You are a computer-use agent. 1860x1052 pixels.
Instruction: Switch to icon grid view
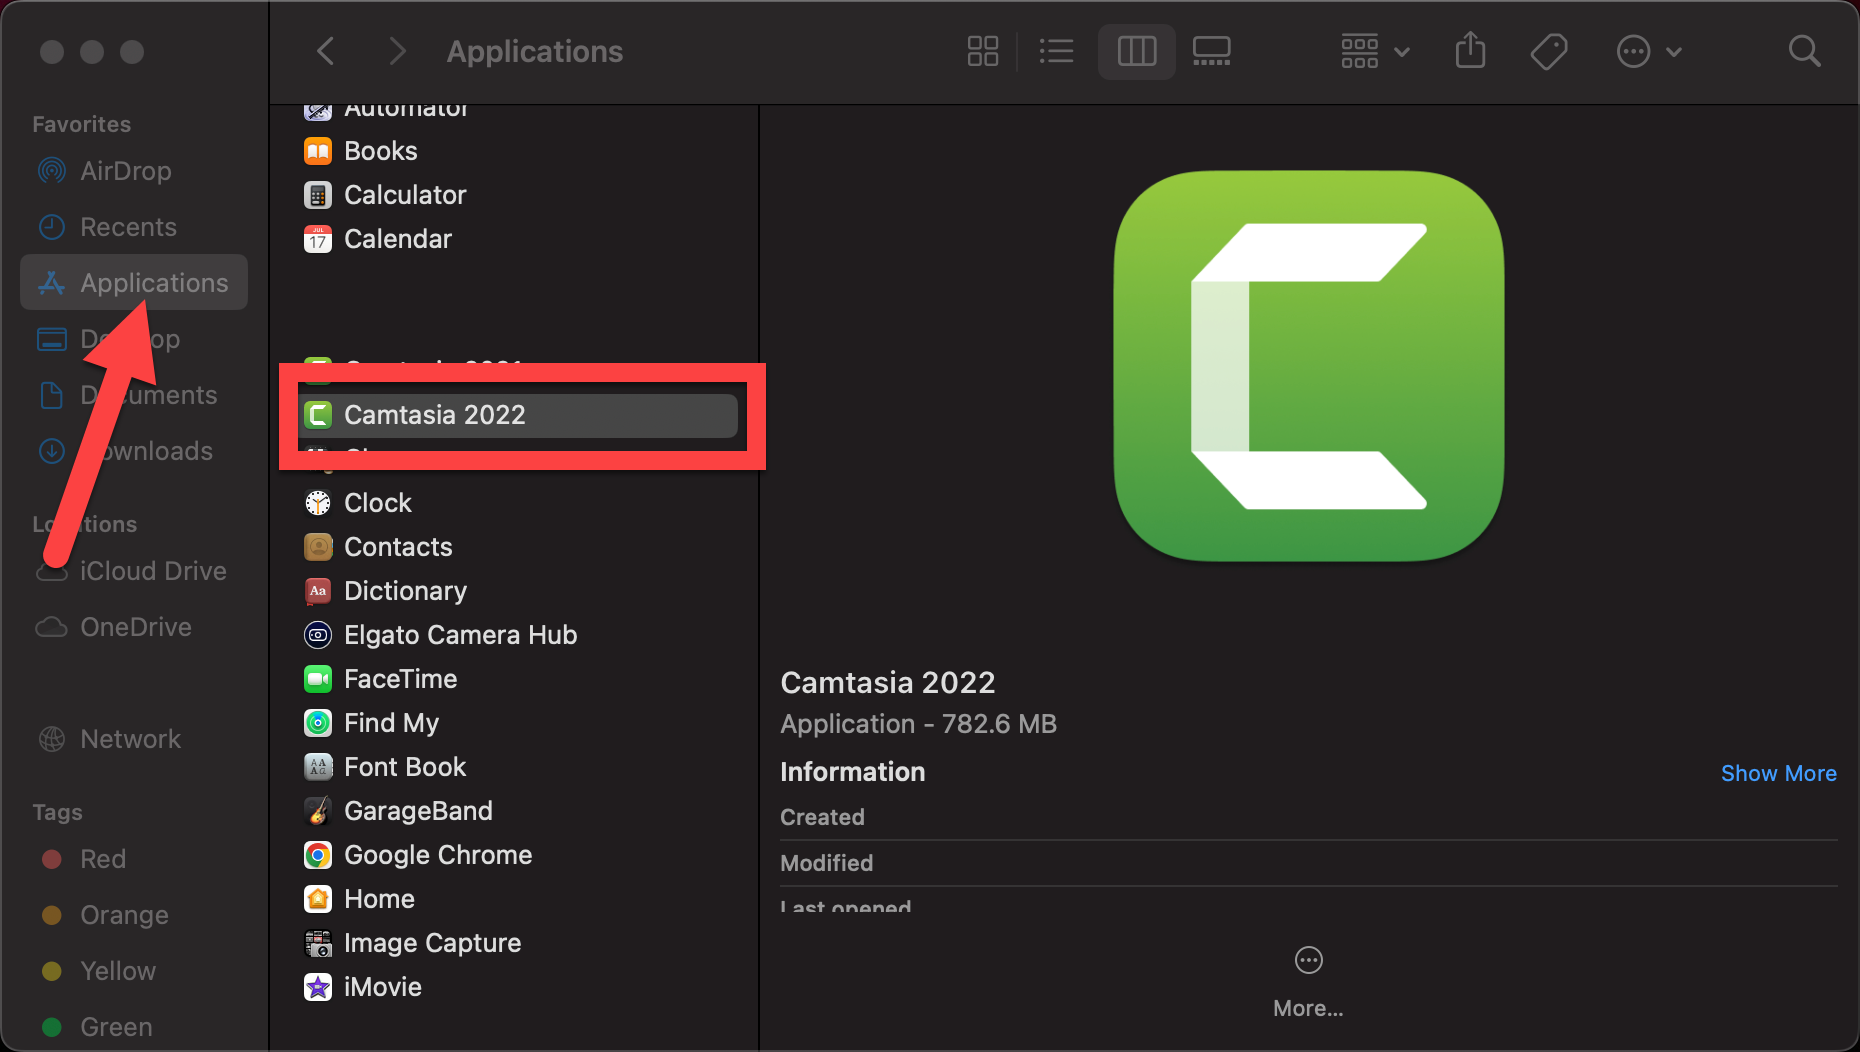pyautogui.click(x=983, y=51)
